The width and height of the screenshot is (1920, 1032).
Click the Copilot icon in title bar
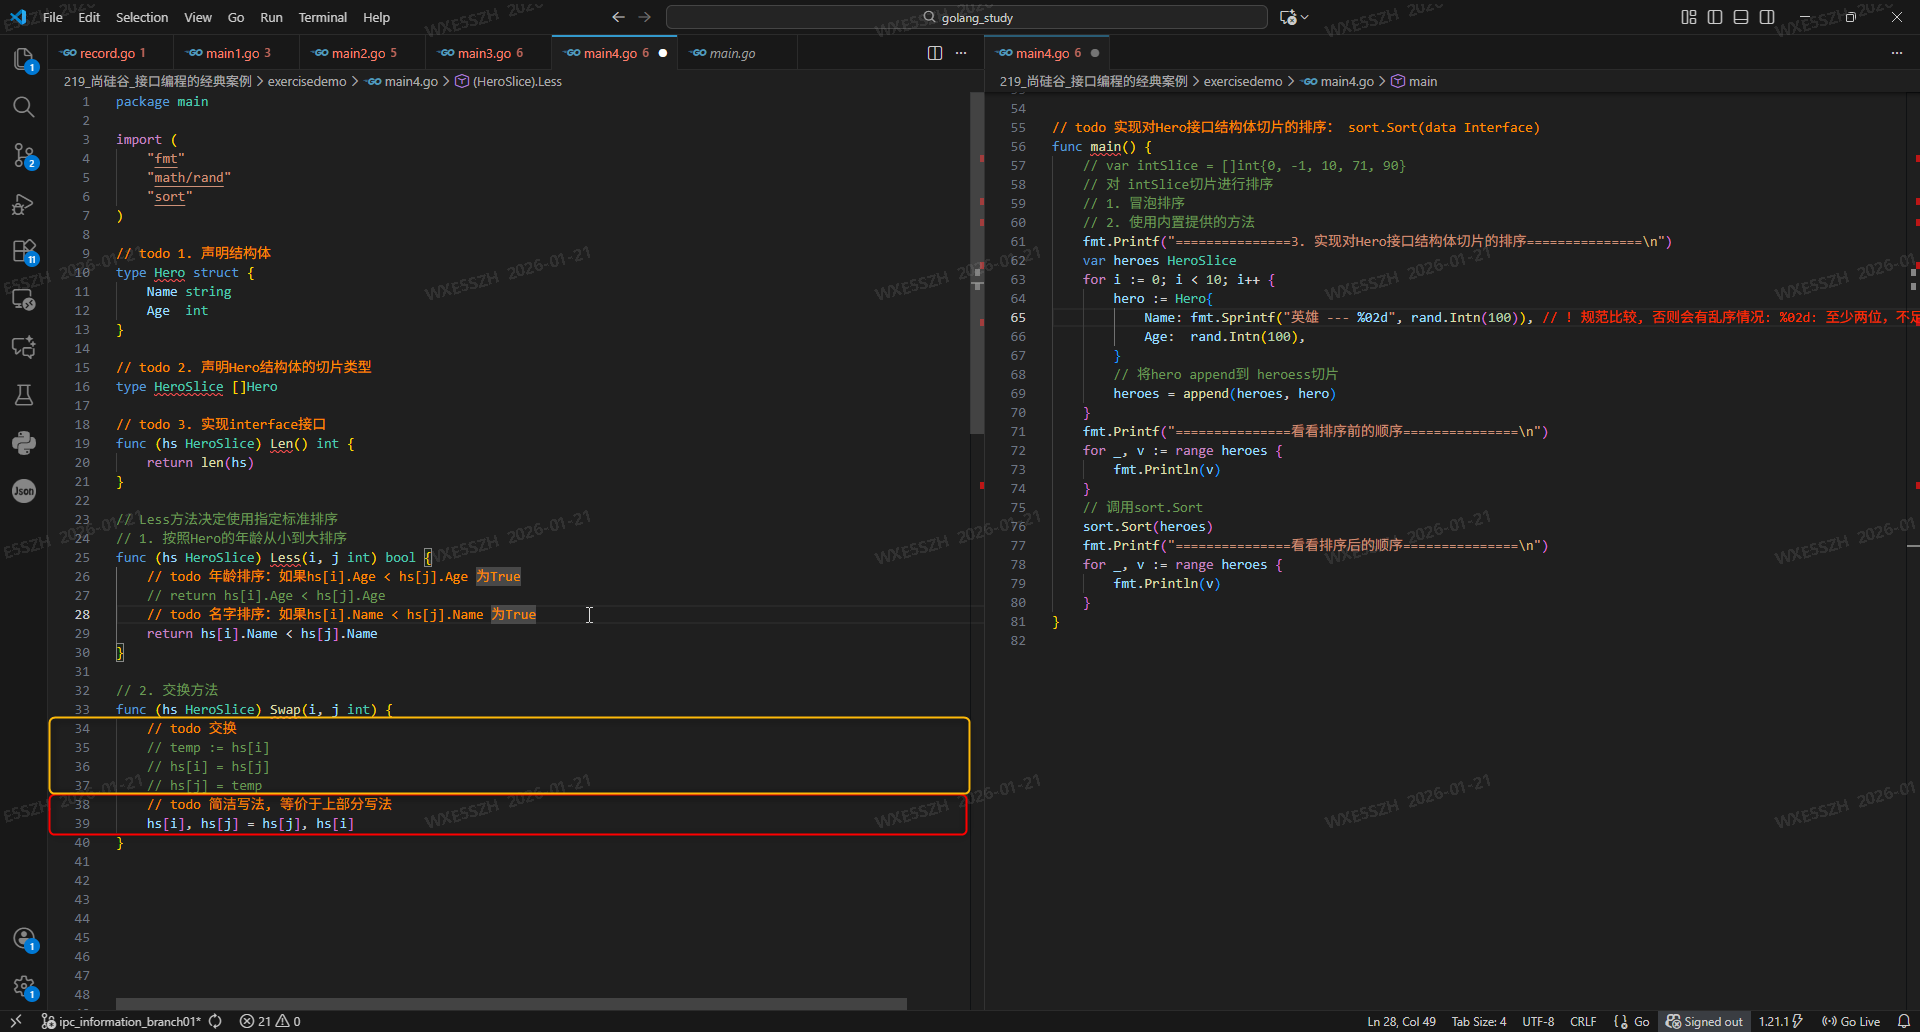[1288, 17]
